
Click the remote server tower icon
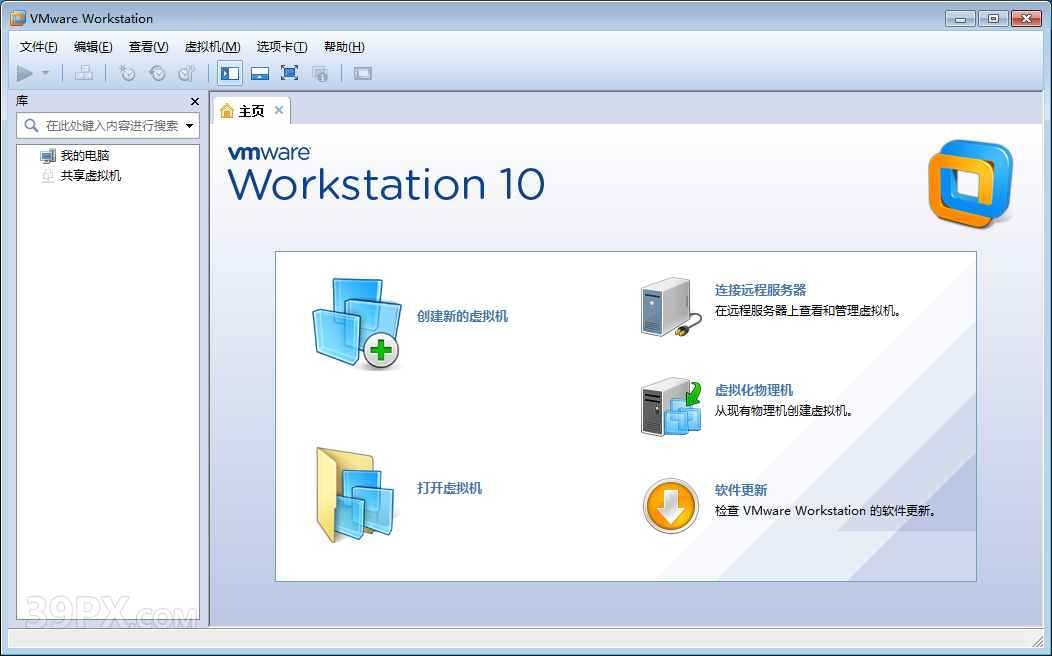[671, 307]
